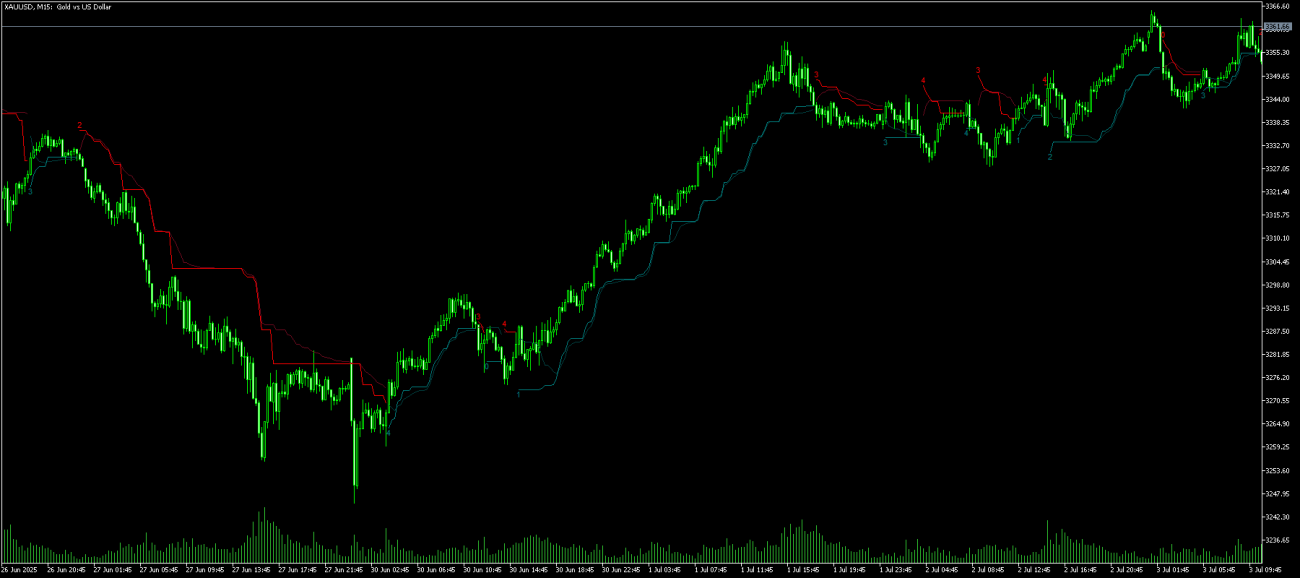Click the 27 Jun 21:45 time label
Screen dimensions: 1300x578
[343, 571]
